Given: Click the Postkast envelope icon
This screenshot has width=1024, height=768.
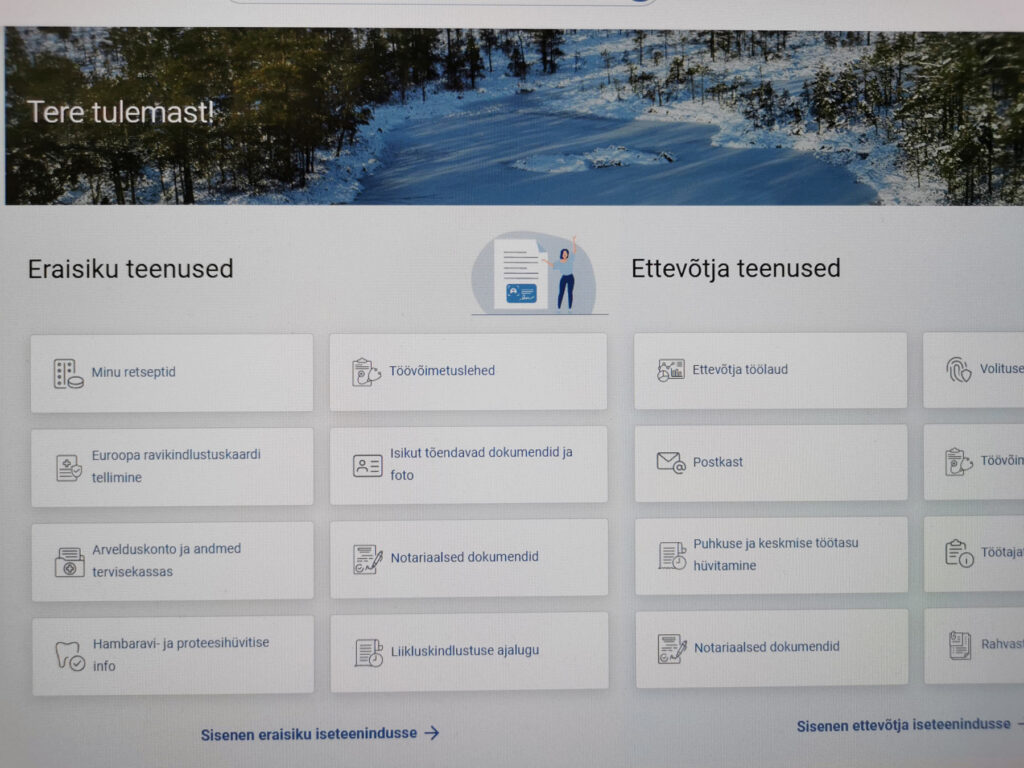Looking at the screenshot, I should tap(670, 463).
